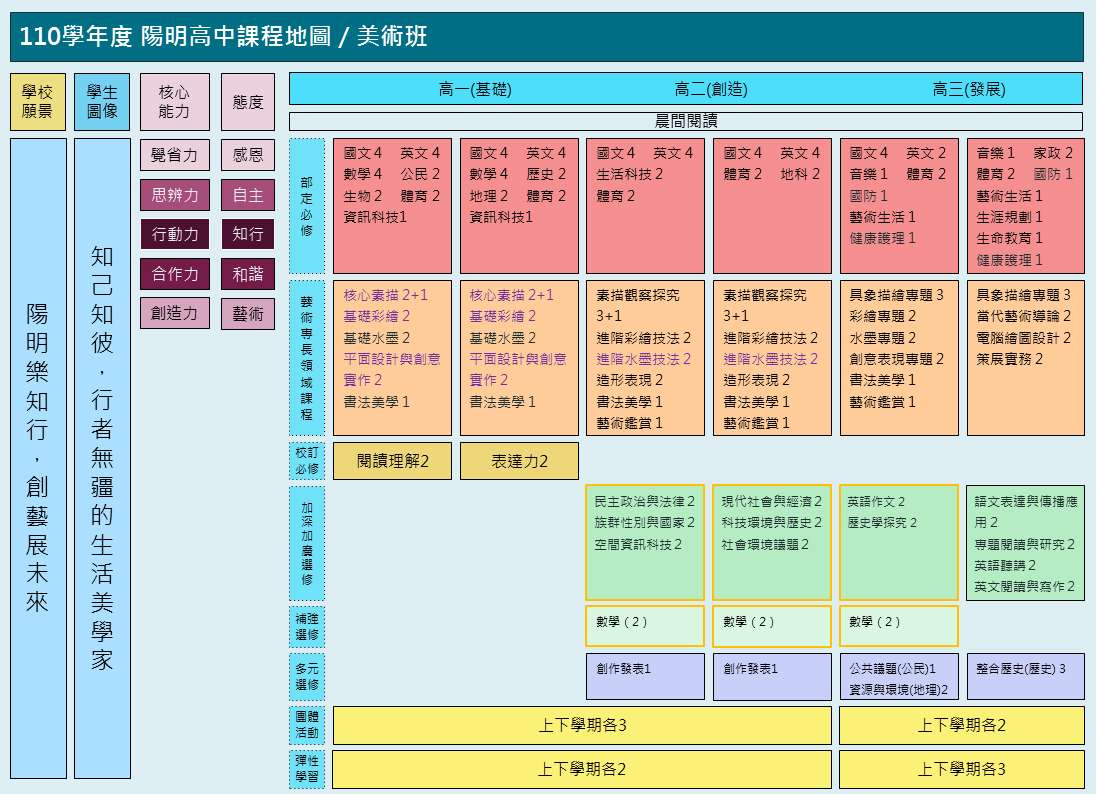Select the 行動力 box
Screen dimensions: 1096x794
point(174,234)
